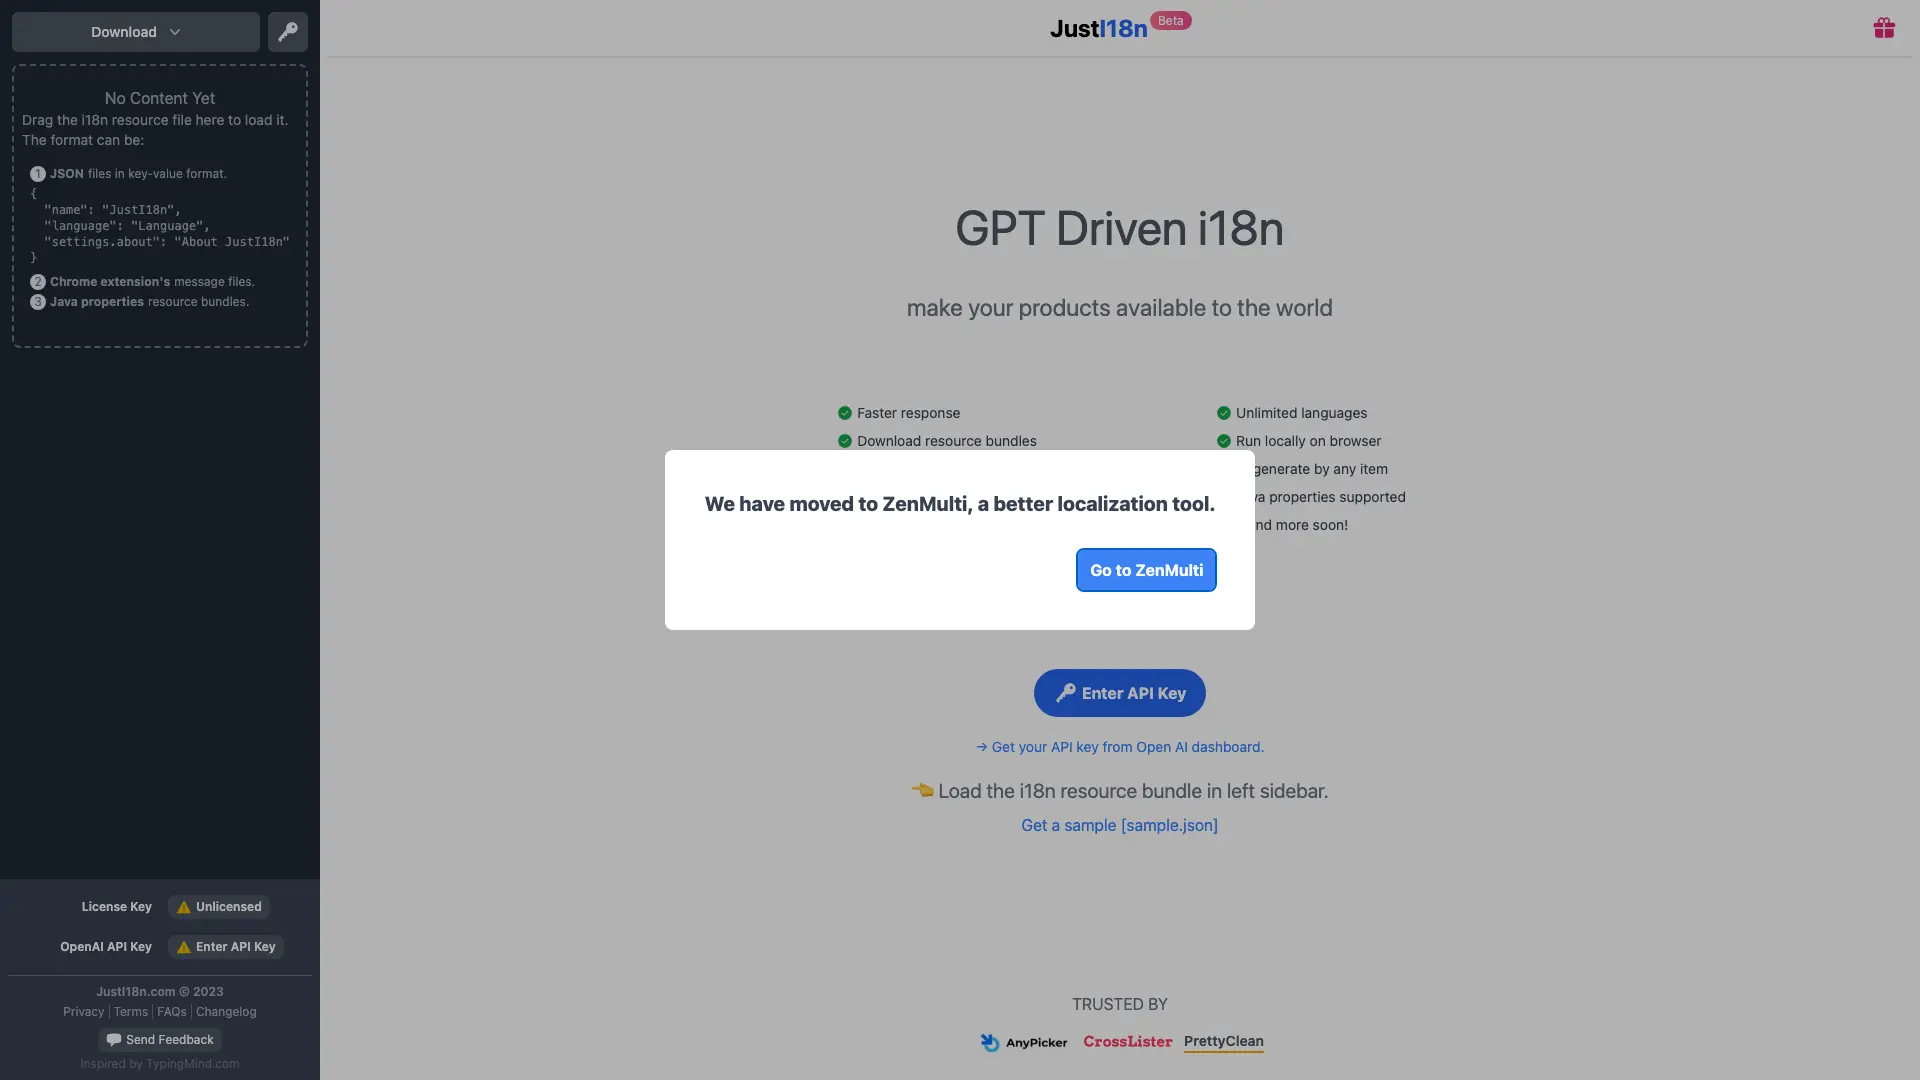Click Go to ZenMulti button
This screenshot has width=1920, height=1080.
(1146, 570)
